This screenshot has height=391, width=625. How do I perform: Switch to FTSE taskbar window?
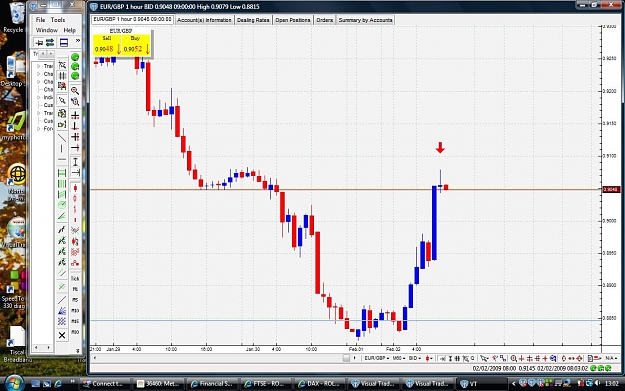coord(268,383)
